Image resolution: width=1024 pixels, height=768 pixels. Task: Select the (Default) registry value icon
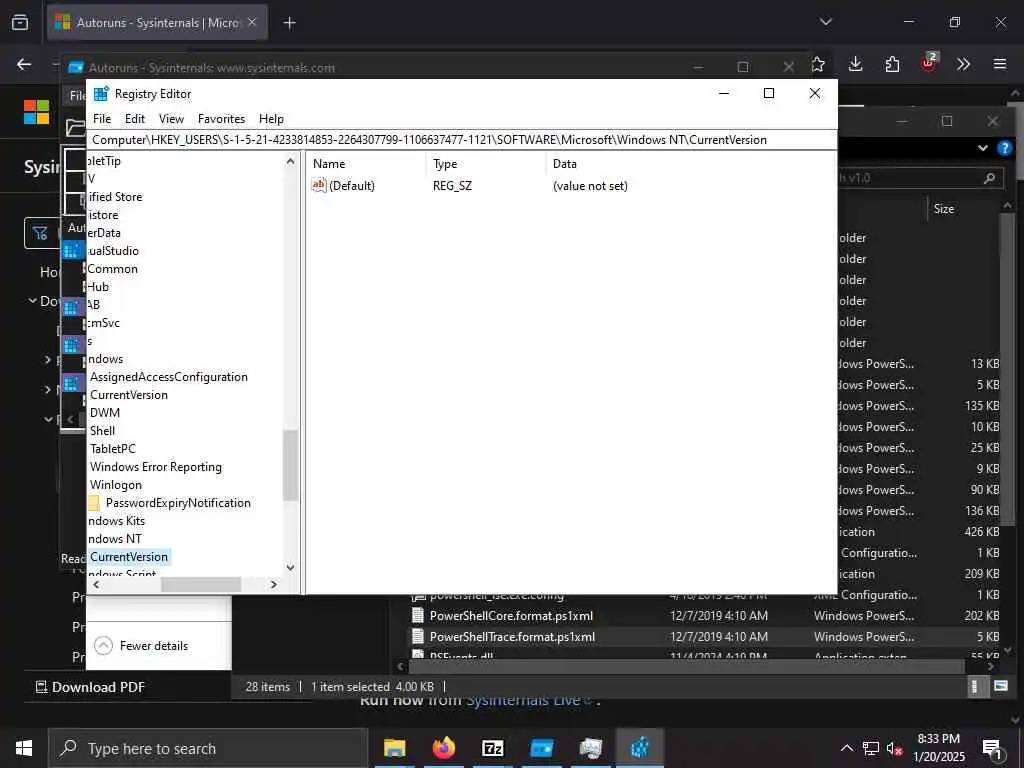coord(318,185)
